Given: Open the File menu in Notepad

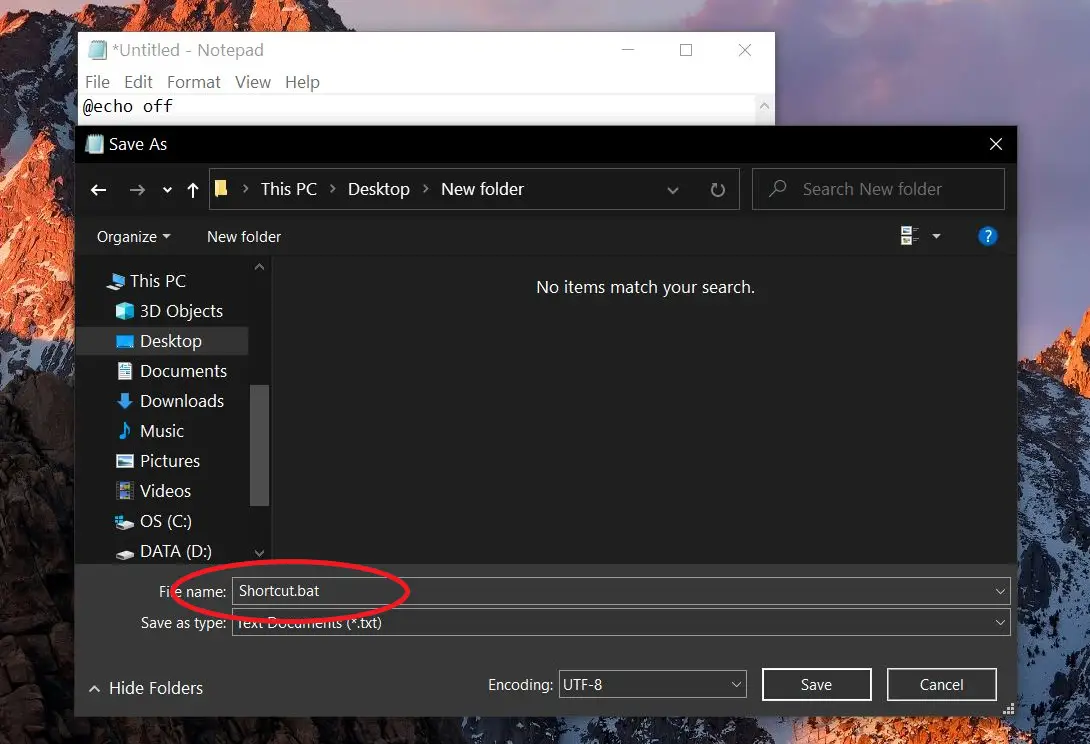Looking at the screenshot, I should [97, 82].
